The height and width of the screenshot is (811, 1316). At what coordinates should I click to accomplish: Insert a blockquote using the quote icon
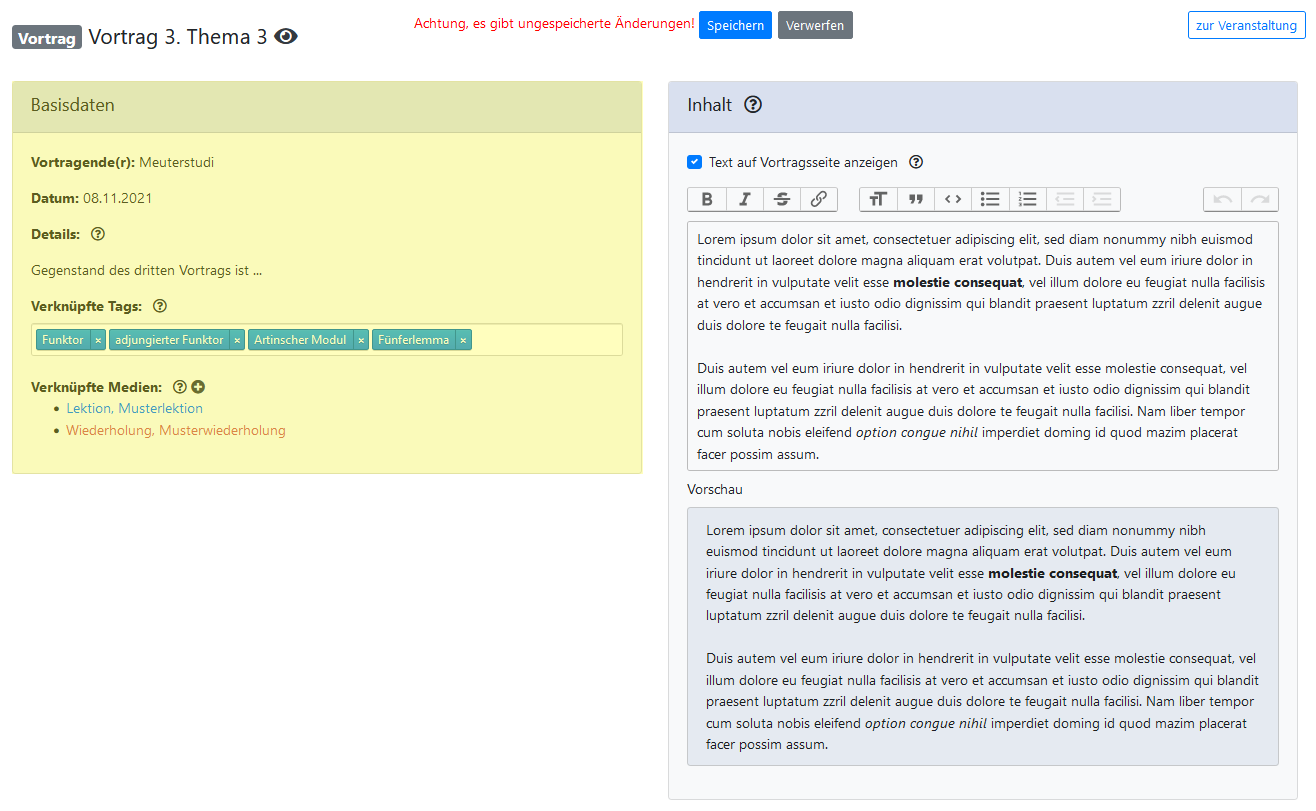point(915,199)
